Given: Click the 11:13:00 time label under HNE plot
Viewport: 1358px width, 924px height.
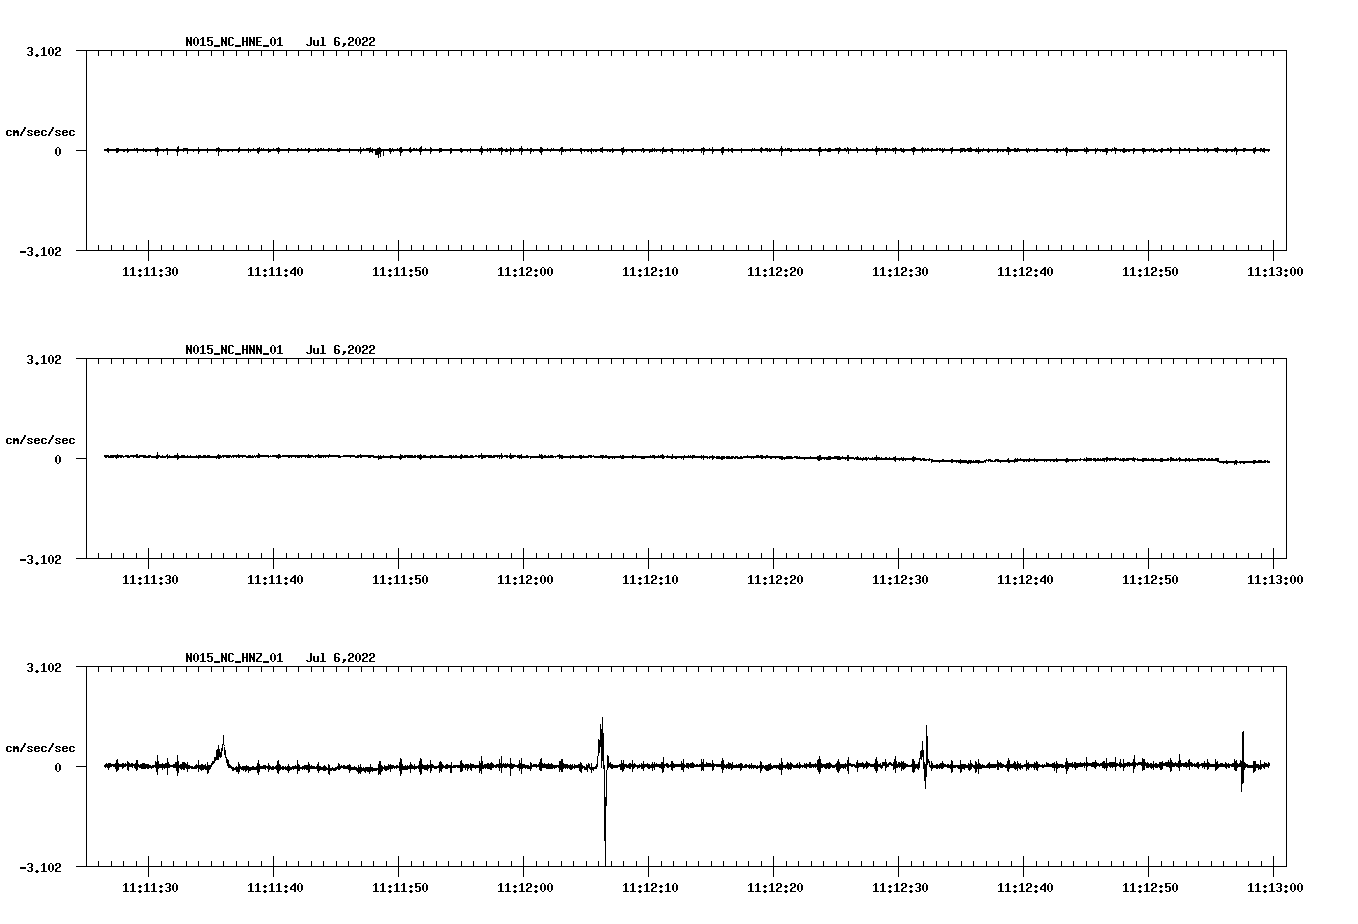Looking at the screenshot, I should coord(1274,271).
